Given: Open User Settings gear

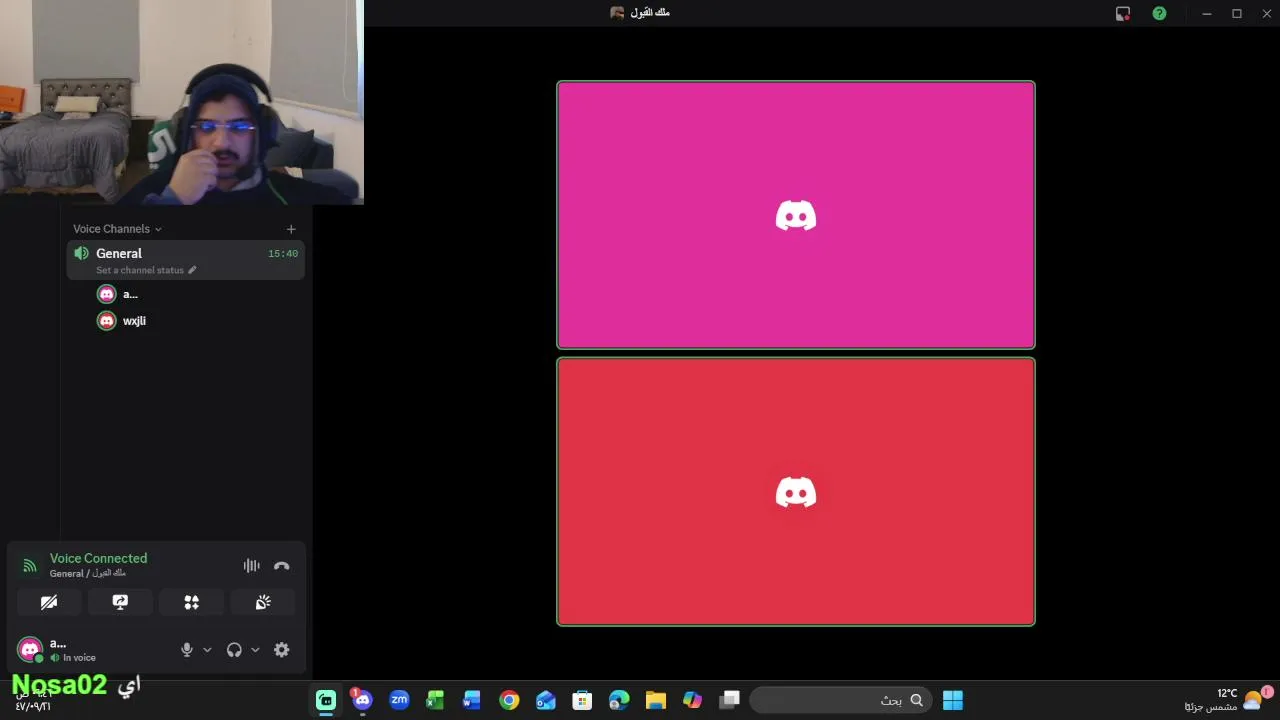Looking at the screenshot, I should pos(282,650).
